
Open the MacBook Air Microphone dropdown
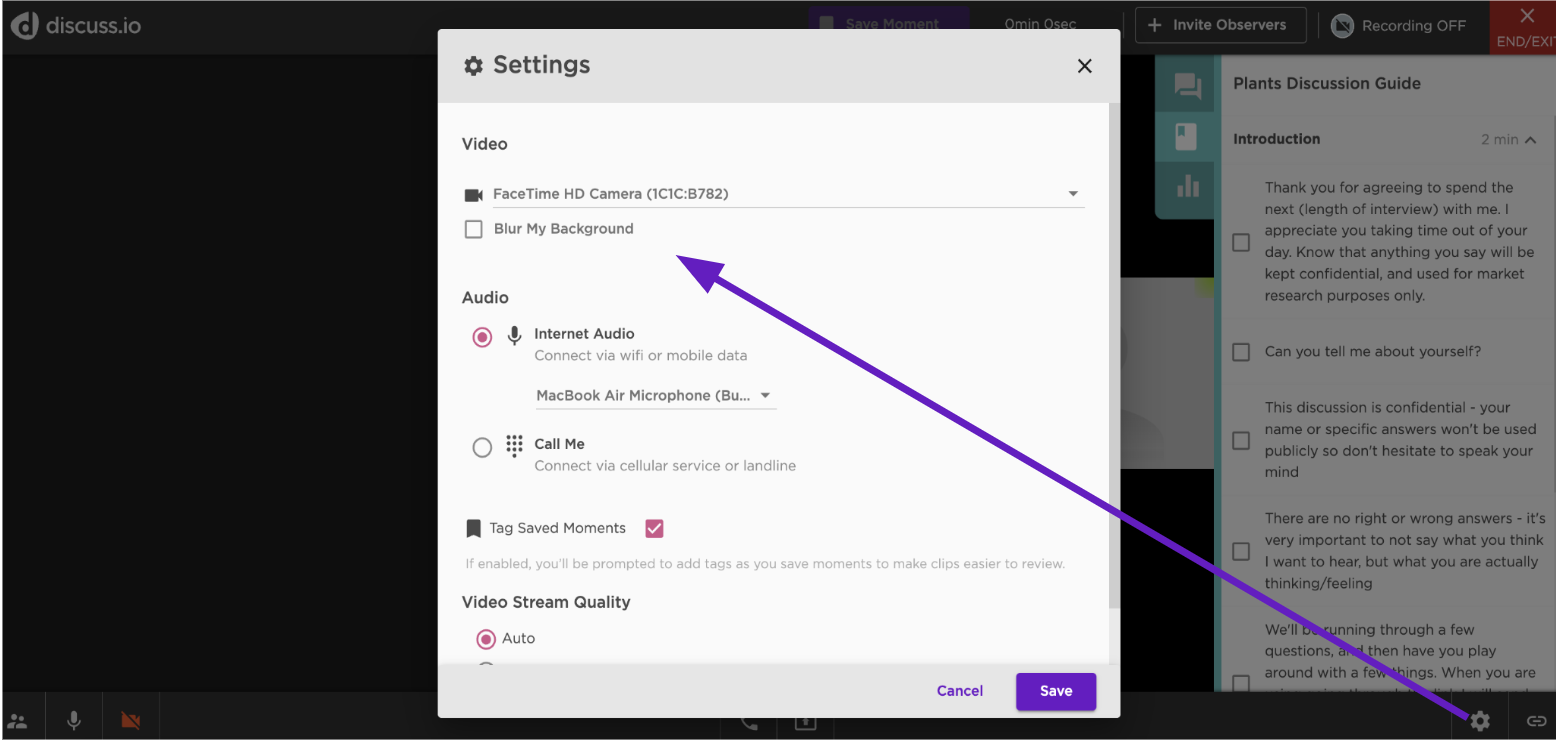coord(765,395)
